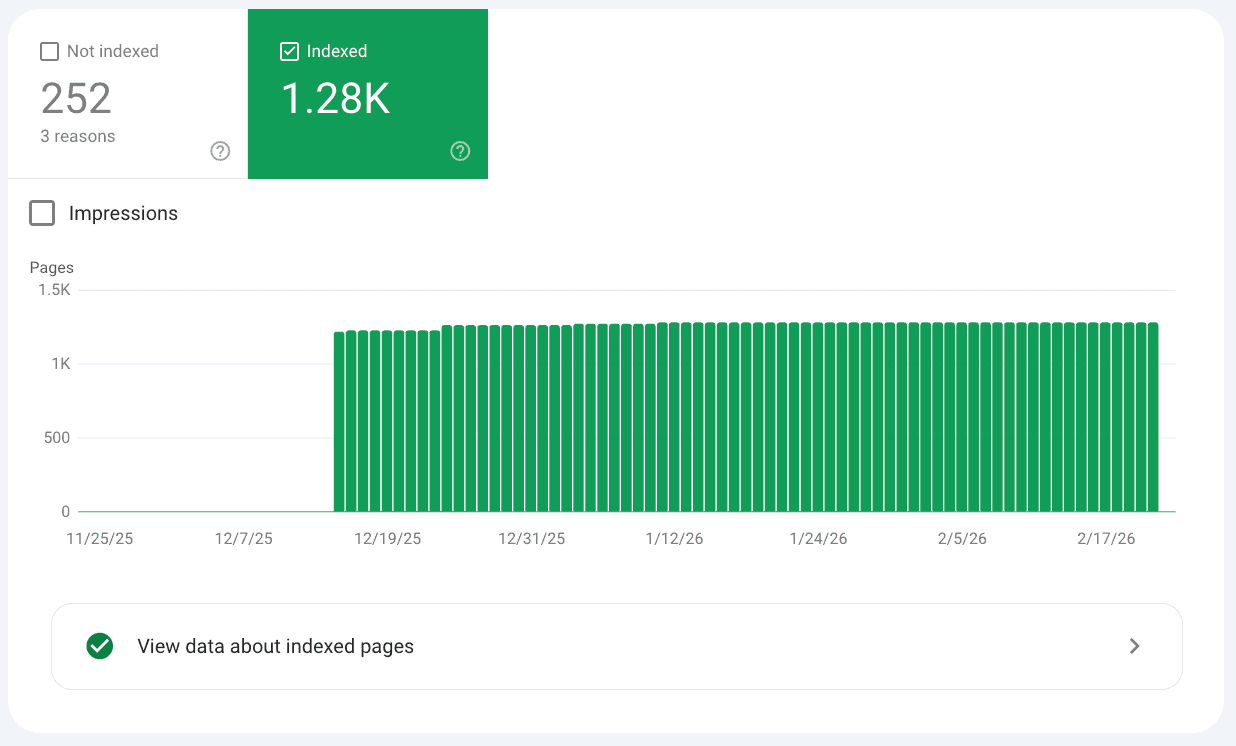Uncheck the Indexed checkbox

pyautogui.click(x=289, y=50)
